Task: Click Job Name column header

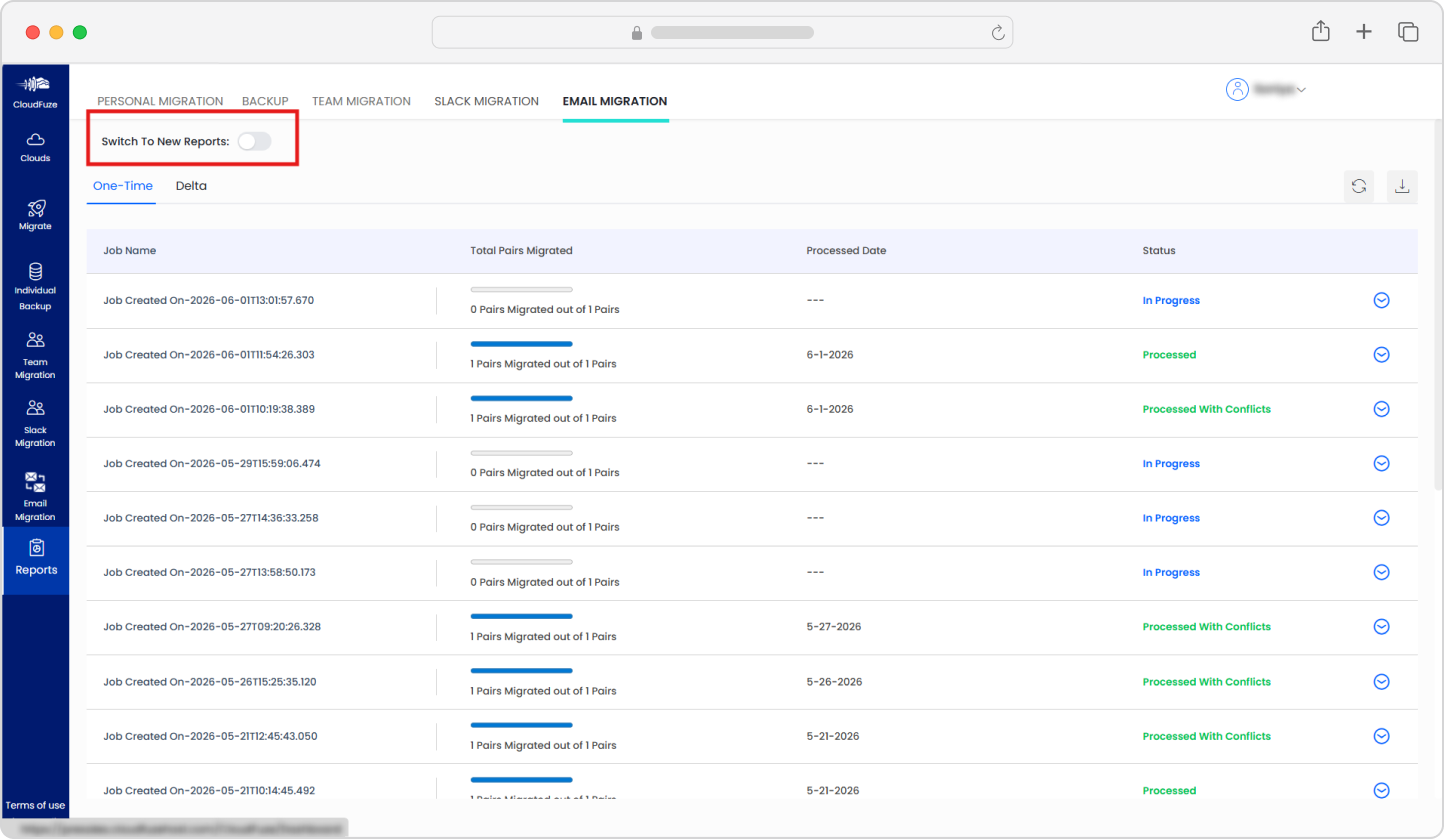Action: click(130, 251)
